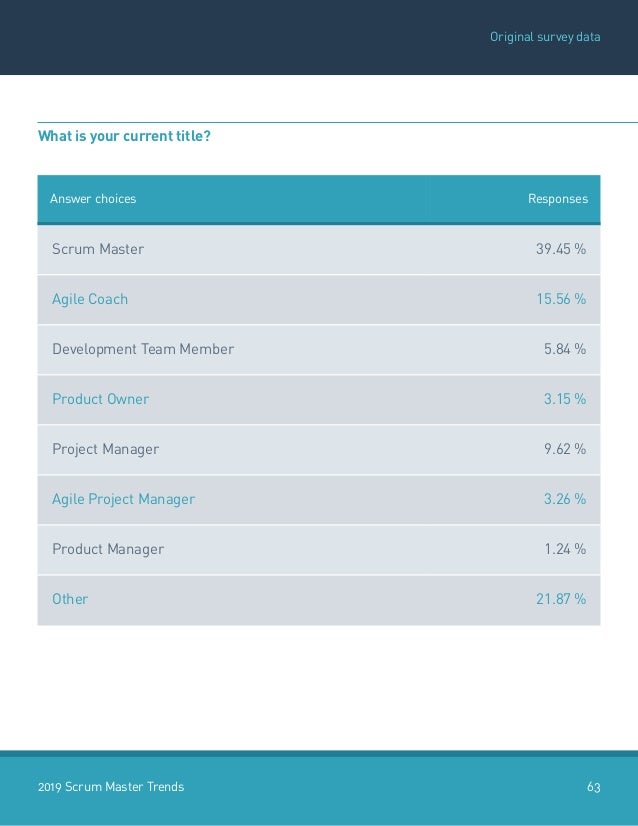This screenshot has width=638, height=826.
Task: Open the Other answer choice link
Action: pos(70,599)
